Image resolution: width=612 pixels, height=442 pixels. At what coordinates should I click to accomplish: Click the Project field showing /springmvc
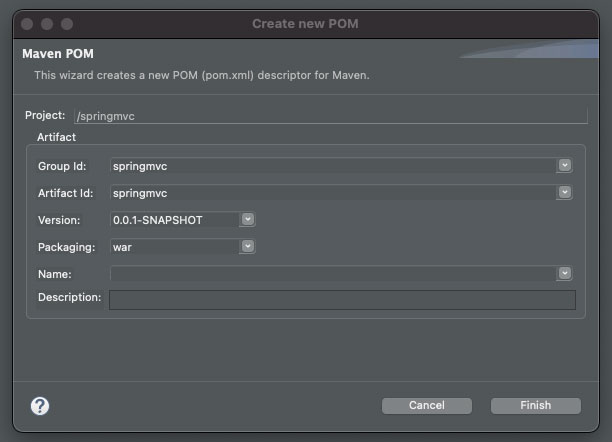point(331,116)
